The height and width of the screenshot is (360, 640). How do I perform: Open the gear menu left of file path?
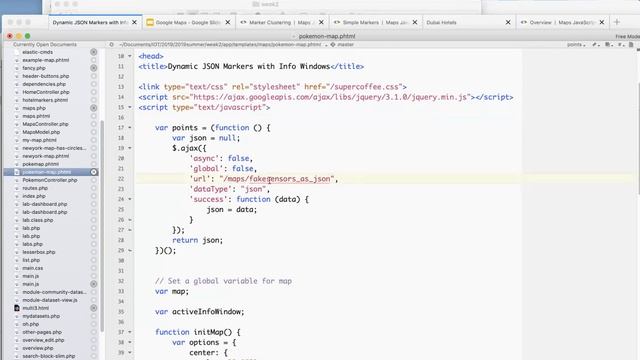[111, 44]
